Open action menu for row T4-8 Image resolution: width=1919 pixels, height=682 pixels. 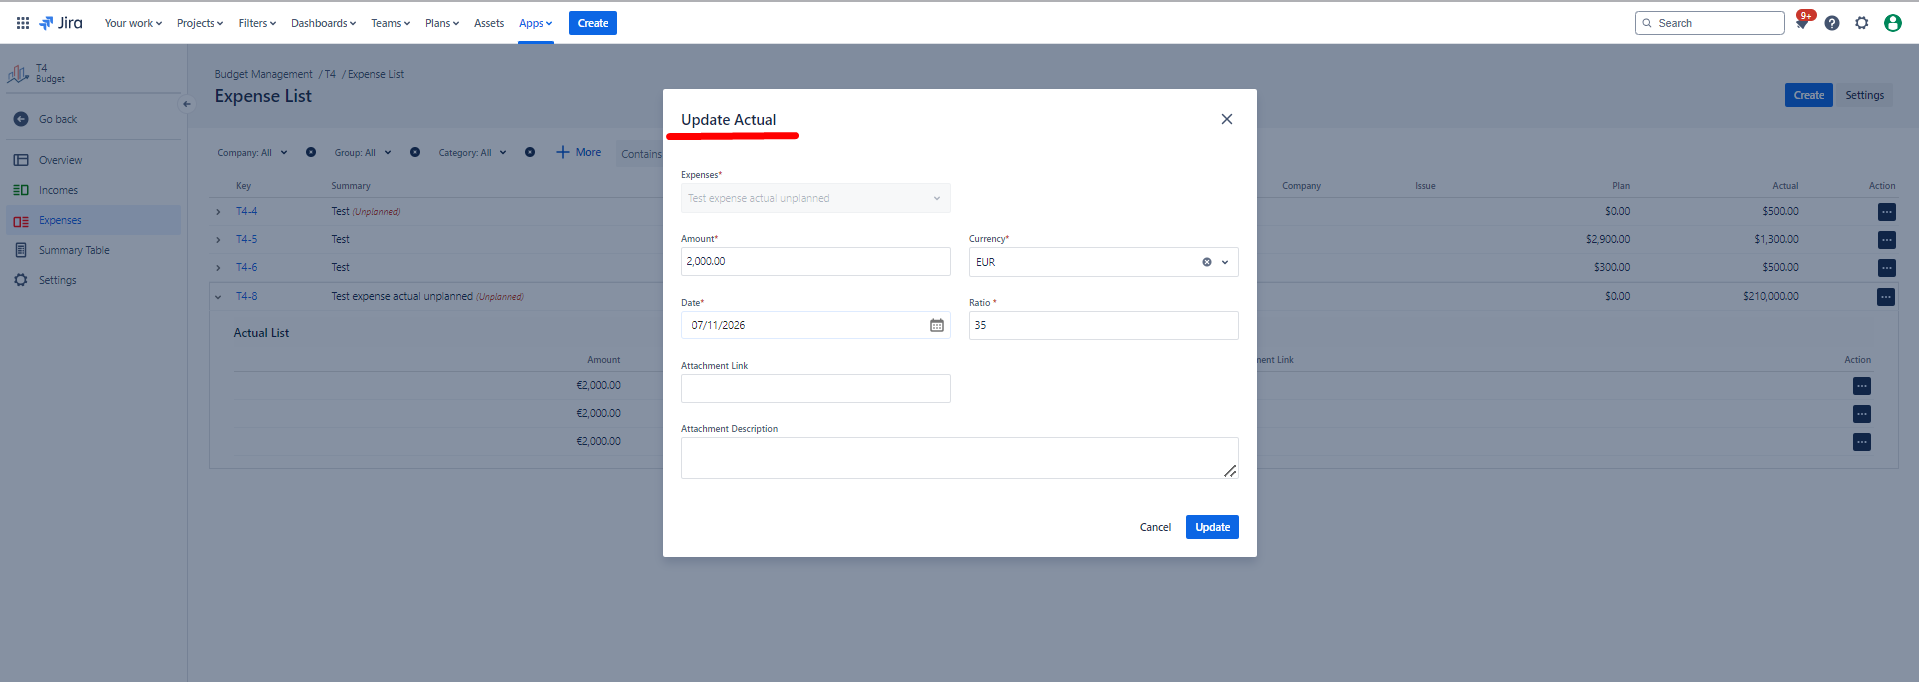tap(1886, 297)
